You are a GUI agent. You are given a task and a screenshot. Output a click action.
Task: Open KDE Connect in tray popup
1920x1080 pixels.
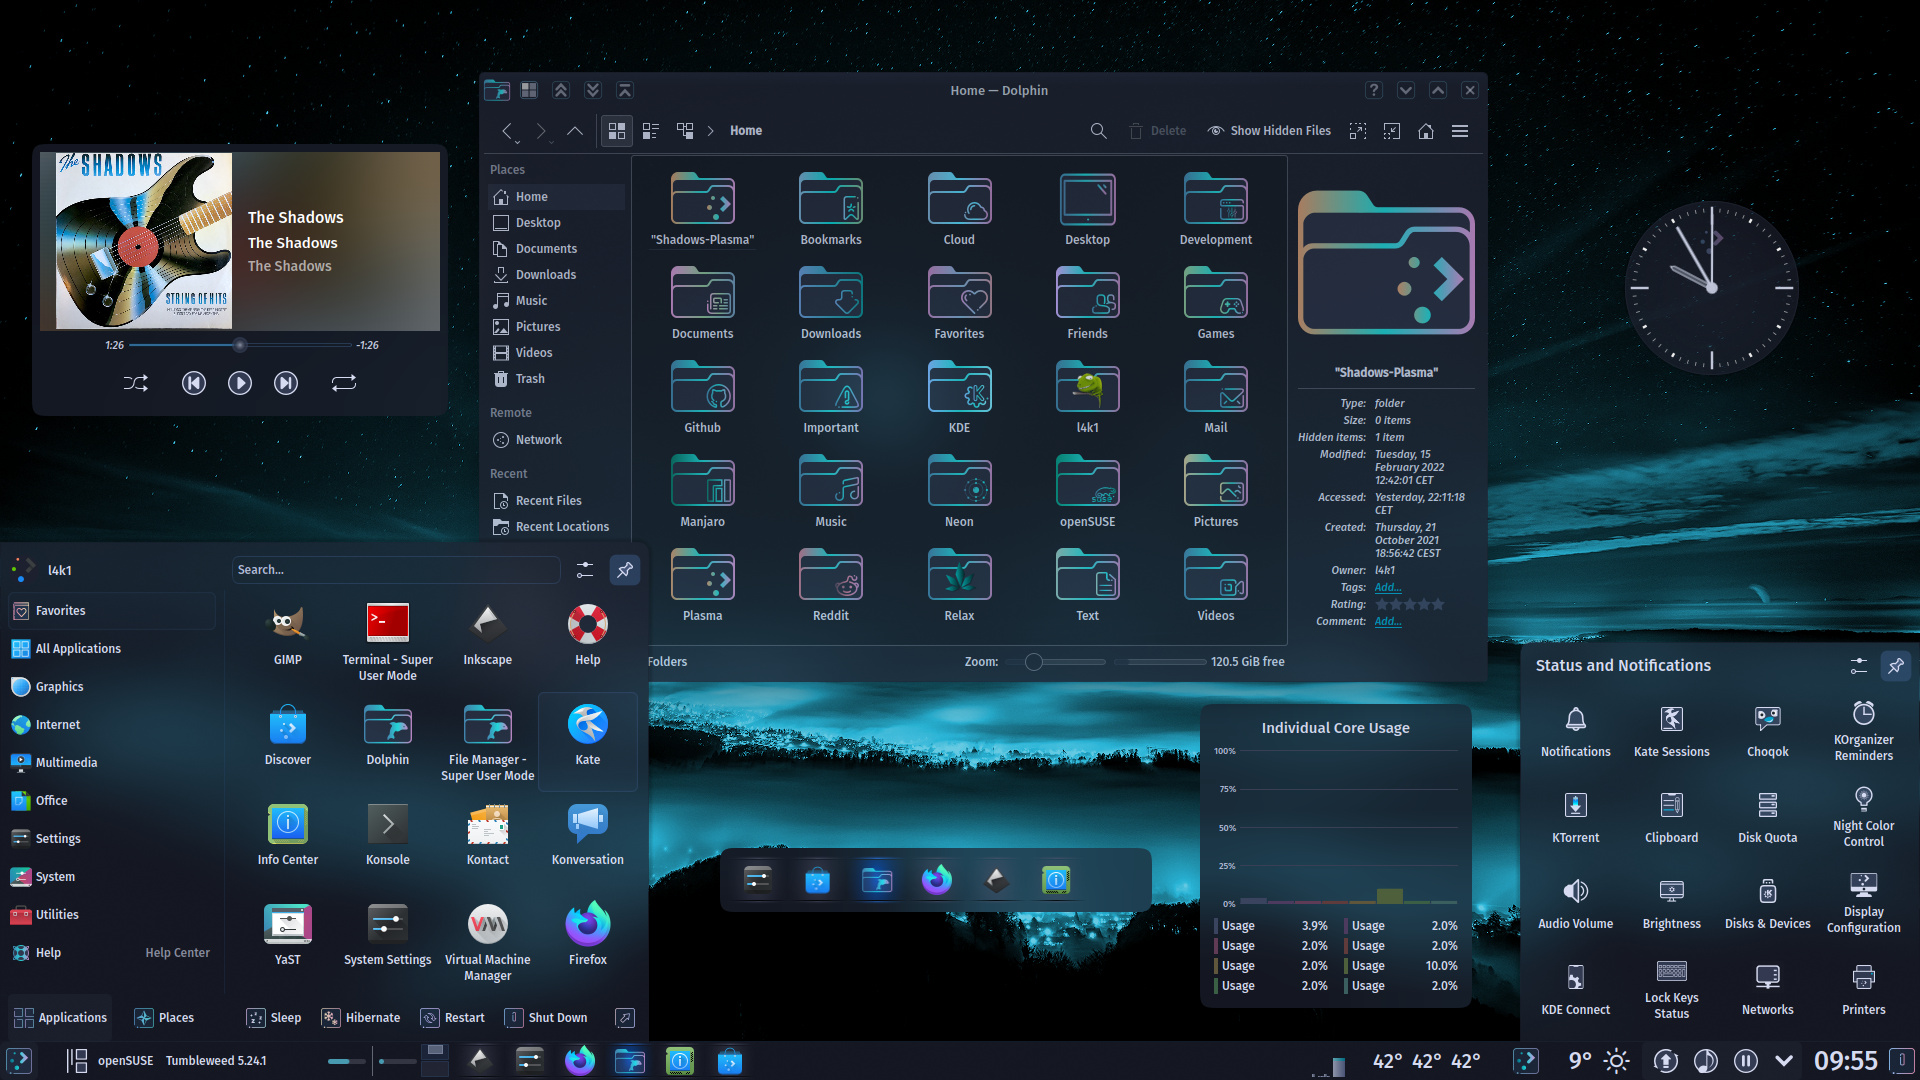(1576, 990)
